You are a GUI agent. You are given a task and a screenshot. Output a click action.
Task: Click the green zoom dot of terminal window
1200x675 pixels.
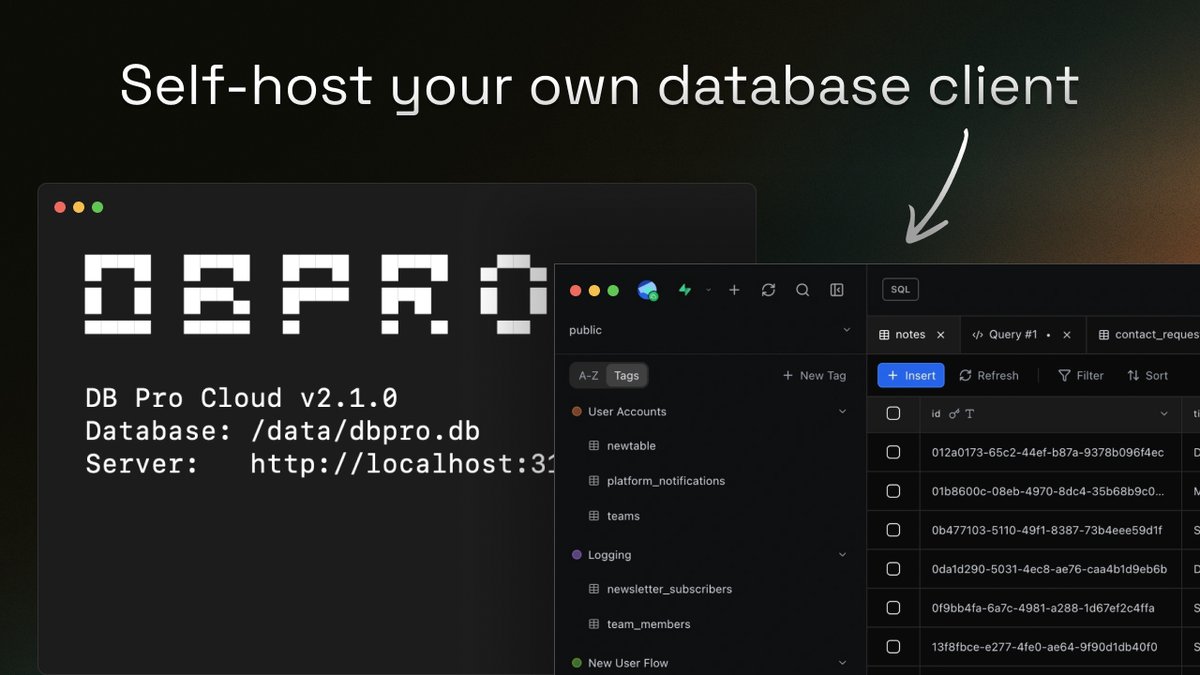[x=98, y=207]
